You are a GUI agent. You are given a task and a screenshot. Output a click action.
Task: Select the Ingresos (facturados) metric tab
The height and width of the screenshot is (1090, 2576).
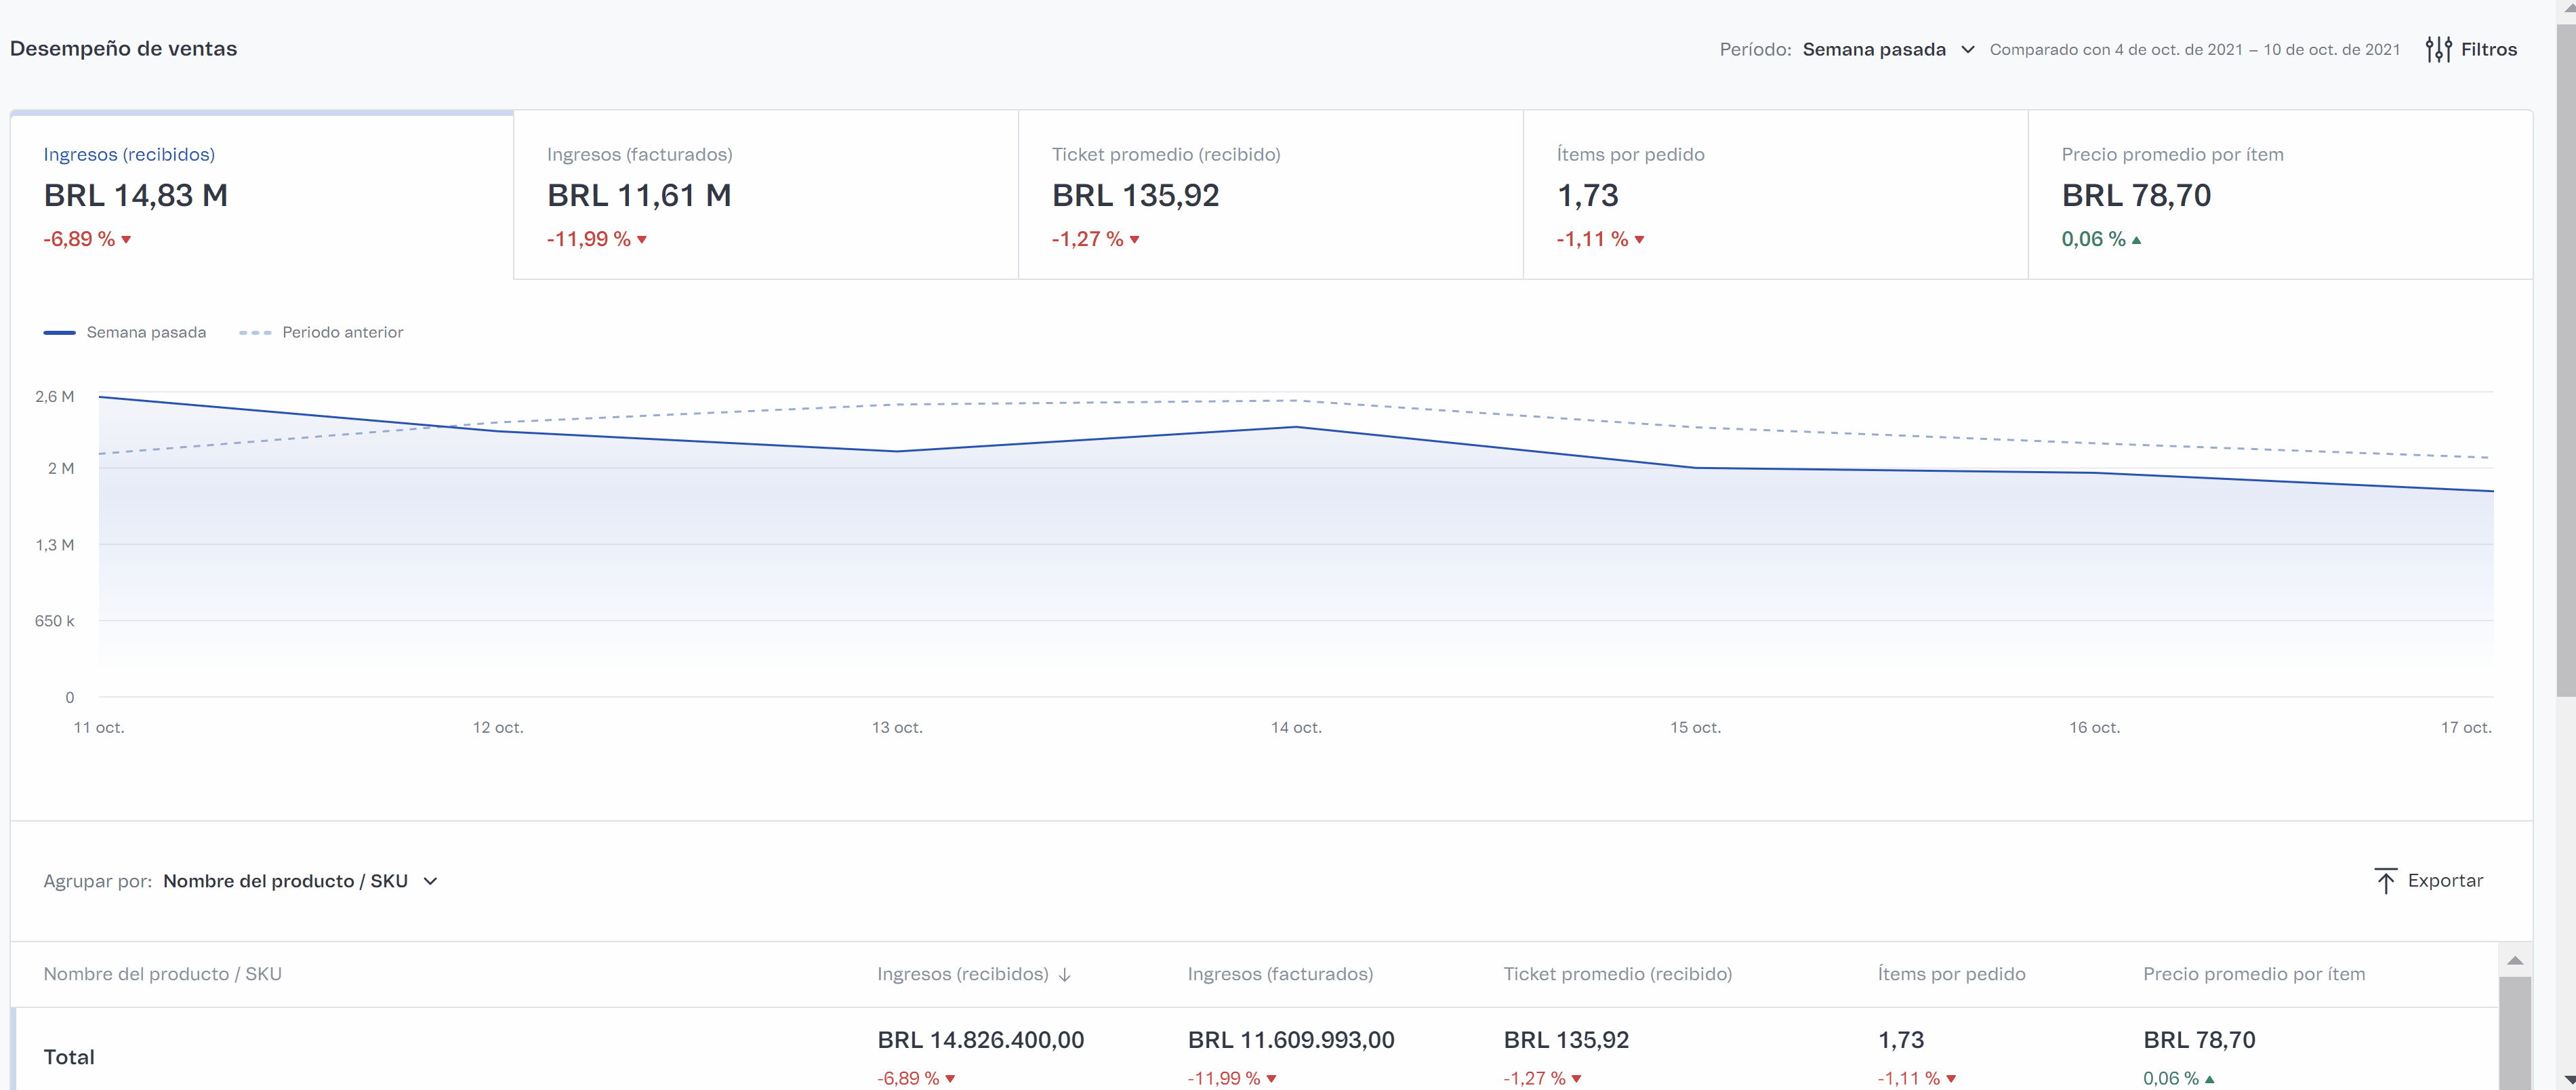coord(765,195)
